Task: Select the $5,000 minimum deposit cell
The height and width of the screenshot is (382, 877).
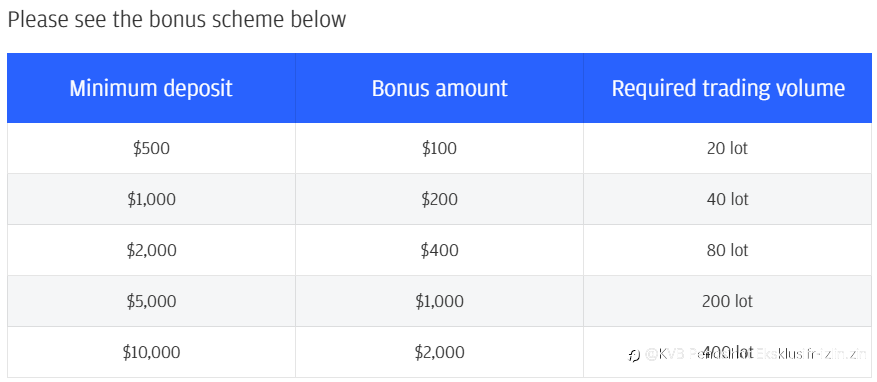Action: (x=151, y=301)
